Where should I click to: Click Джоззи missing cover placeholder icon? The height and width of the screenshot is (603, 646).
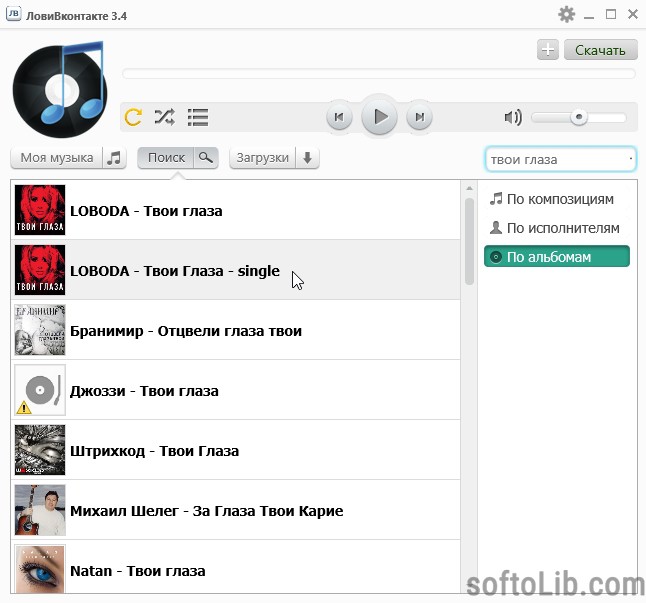pyautogui.click(x=40, y=390)
